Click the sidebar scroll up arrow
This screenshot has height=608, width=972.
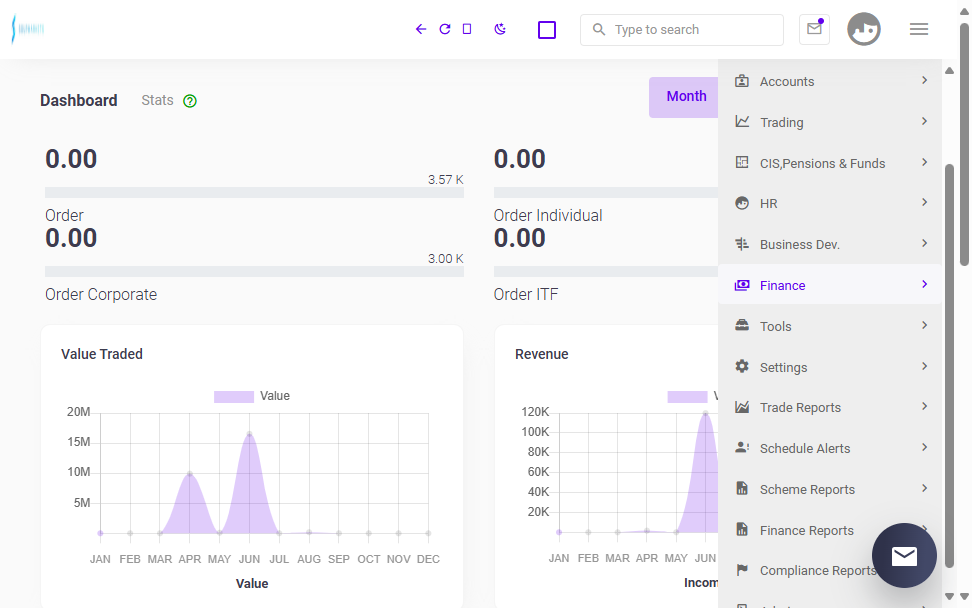949,71
